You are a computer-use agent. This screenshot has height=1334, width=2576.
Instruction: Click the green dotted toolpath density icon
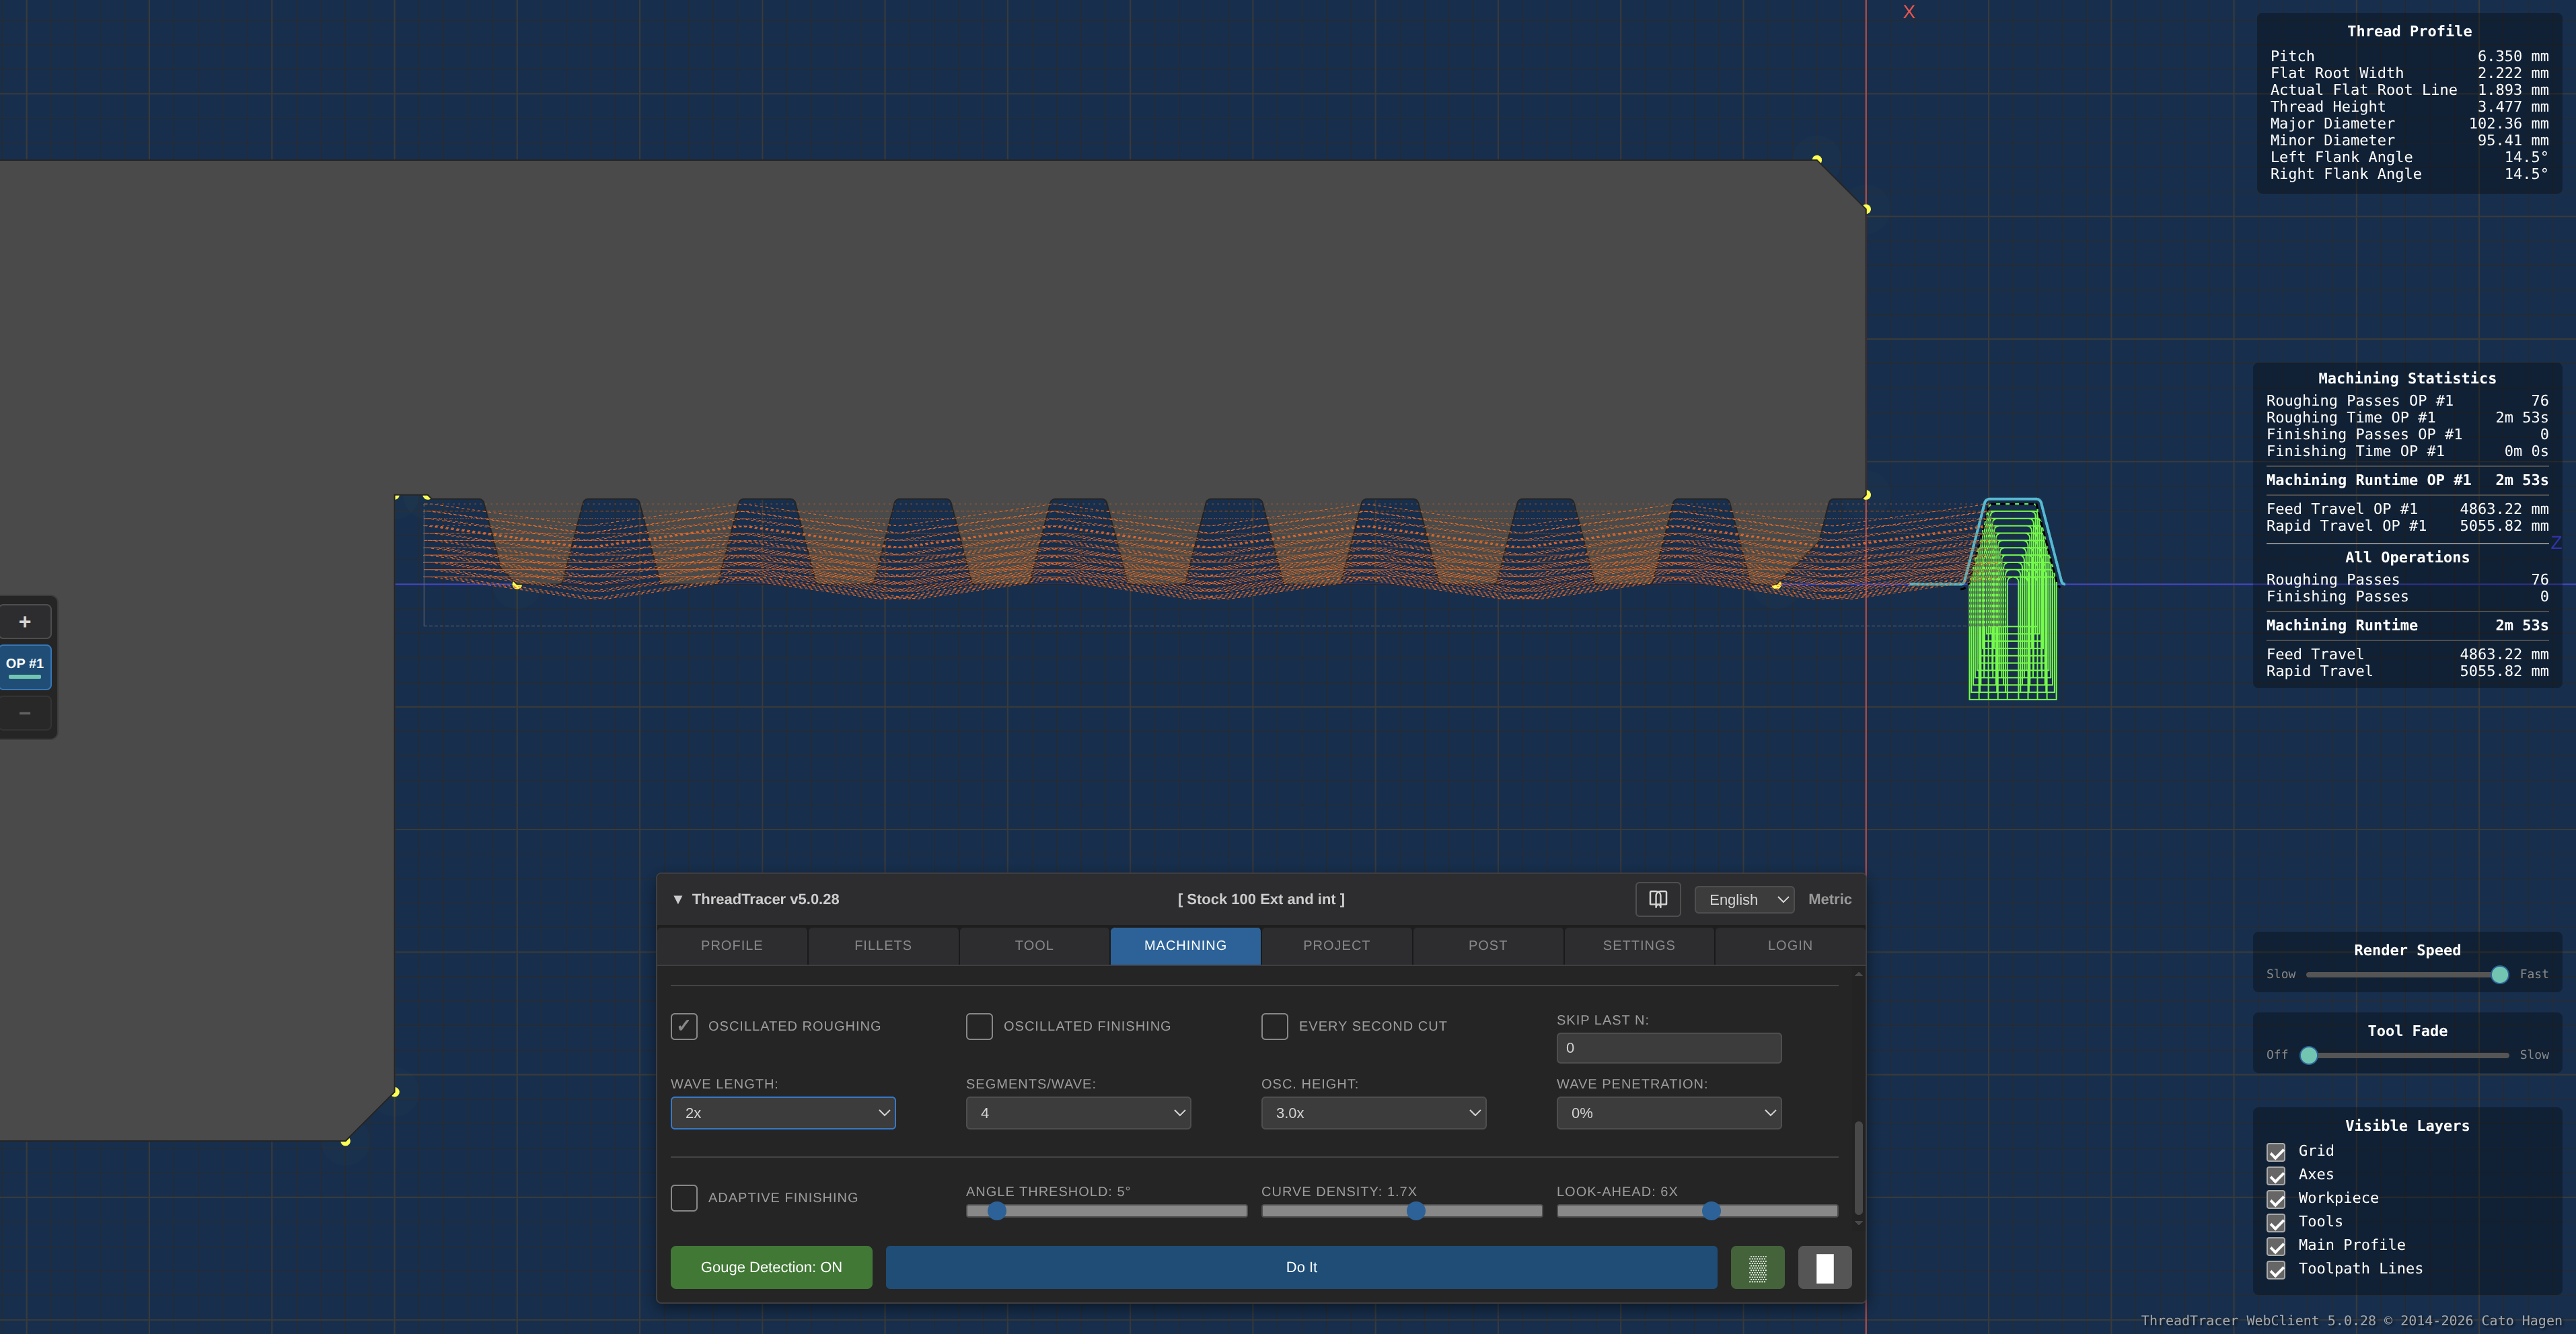pos(1757,1267)
